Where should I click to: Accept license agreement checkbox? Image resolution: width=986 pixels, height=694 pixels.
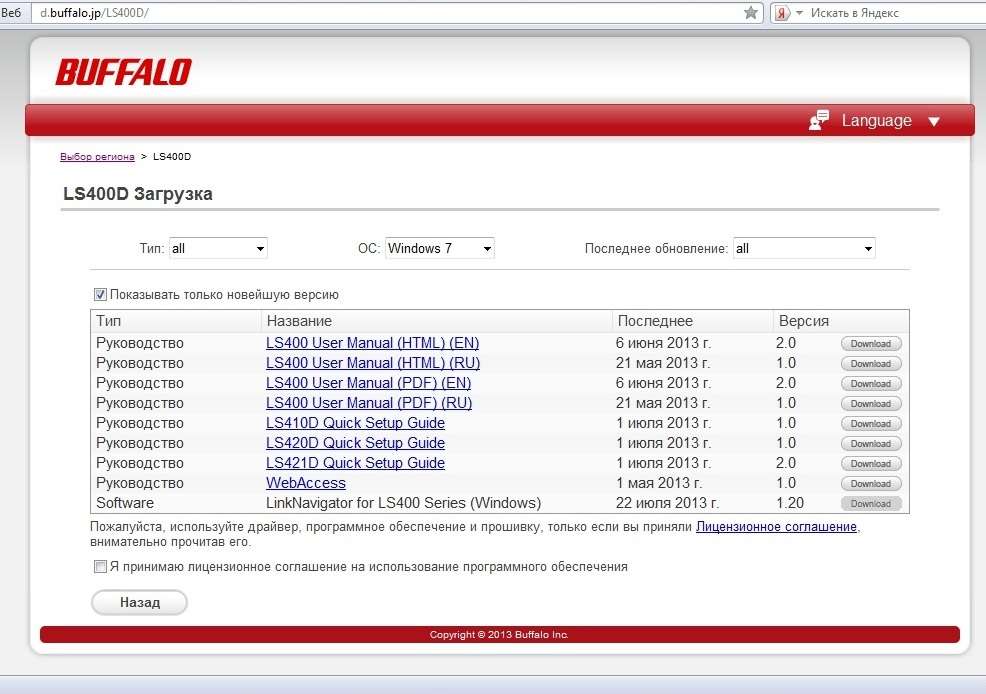(100, 567)
